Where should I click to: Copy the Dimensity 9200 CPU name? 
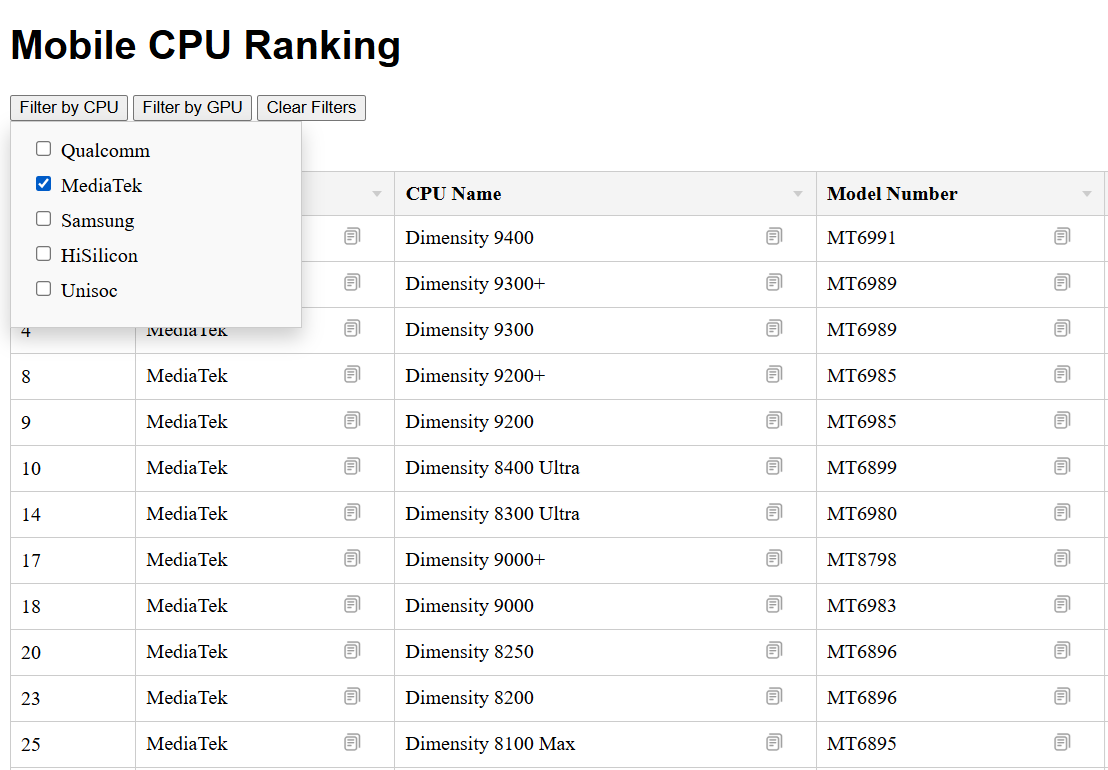coord(774,421)
